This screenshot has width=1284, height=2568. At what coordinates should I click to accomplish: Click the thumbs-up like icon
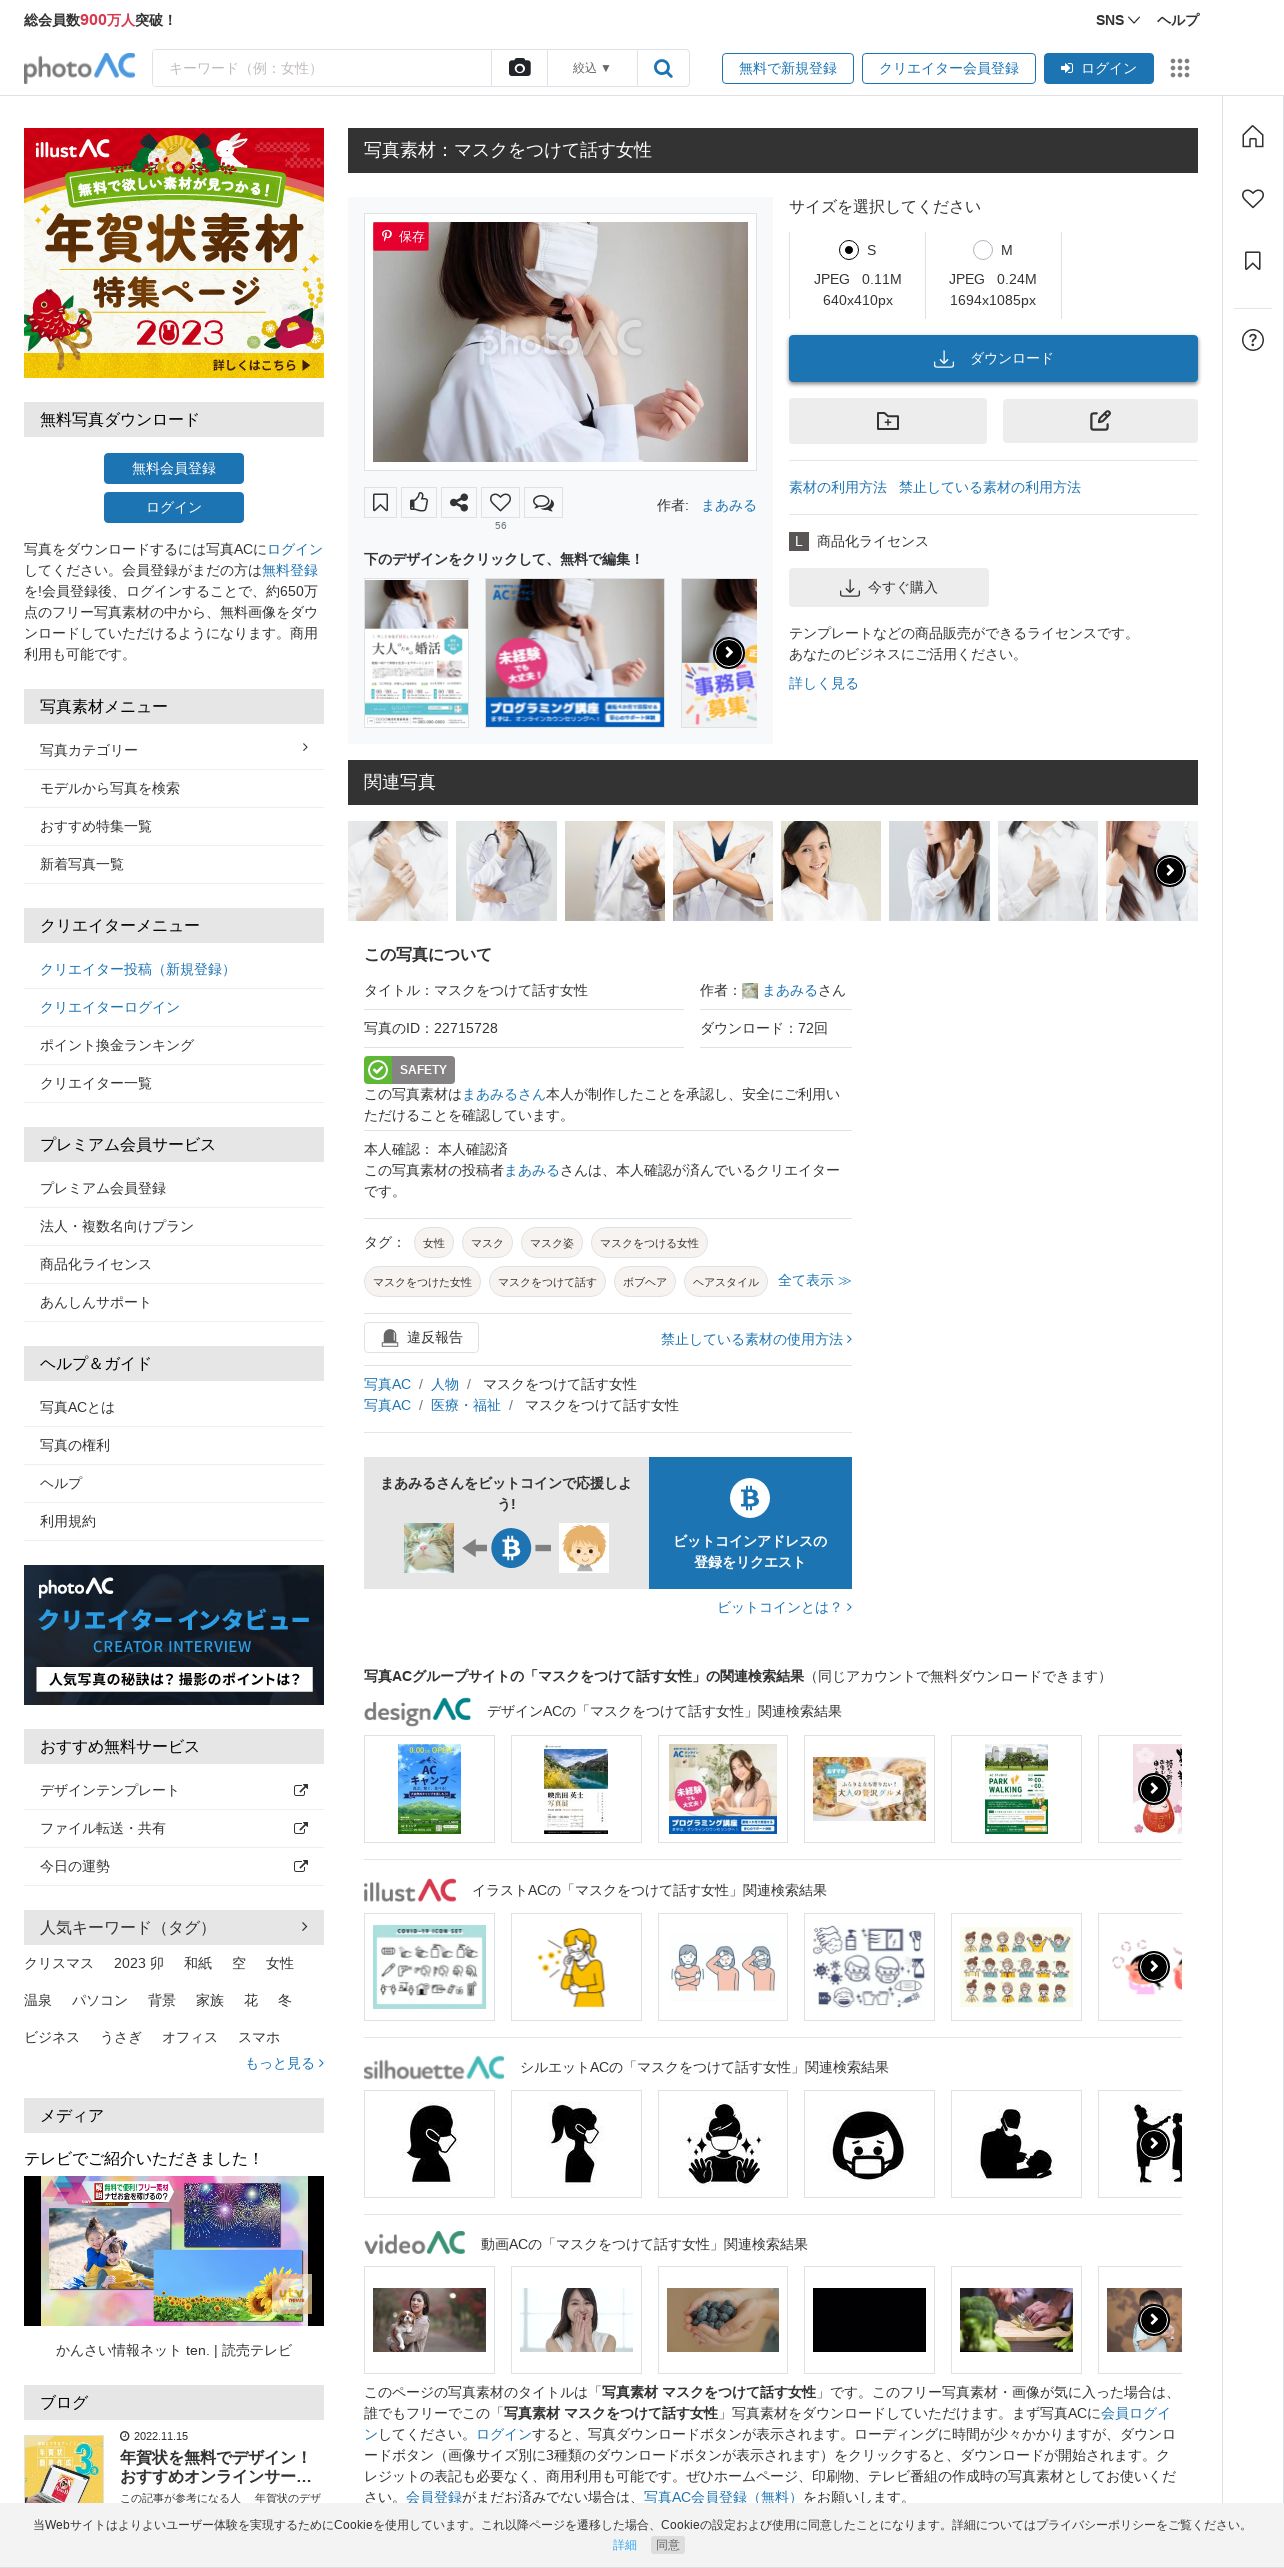click(x=419, y=502)
